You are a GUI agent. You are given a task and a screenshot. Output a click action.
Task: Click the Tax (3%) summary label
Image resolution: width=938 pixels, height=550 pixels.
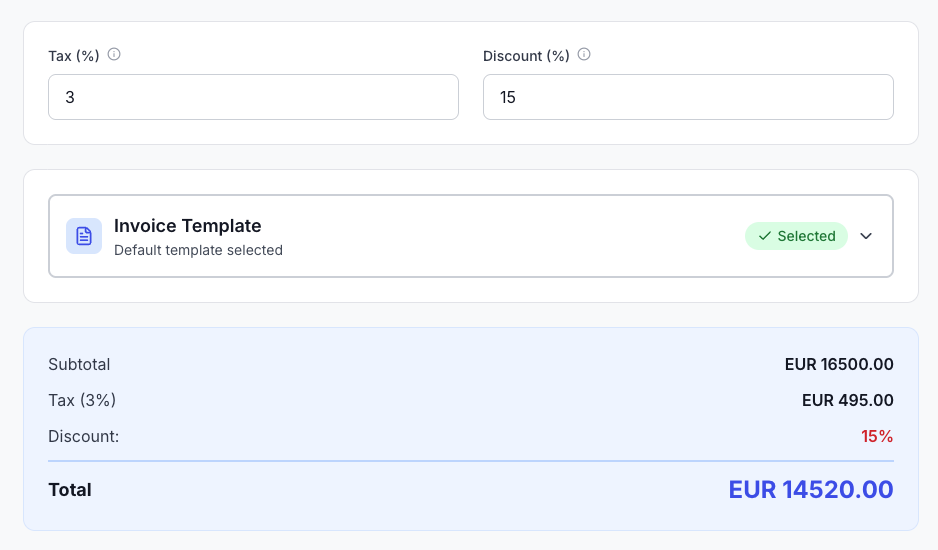(82, 400)
